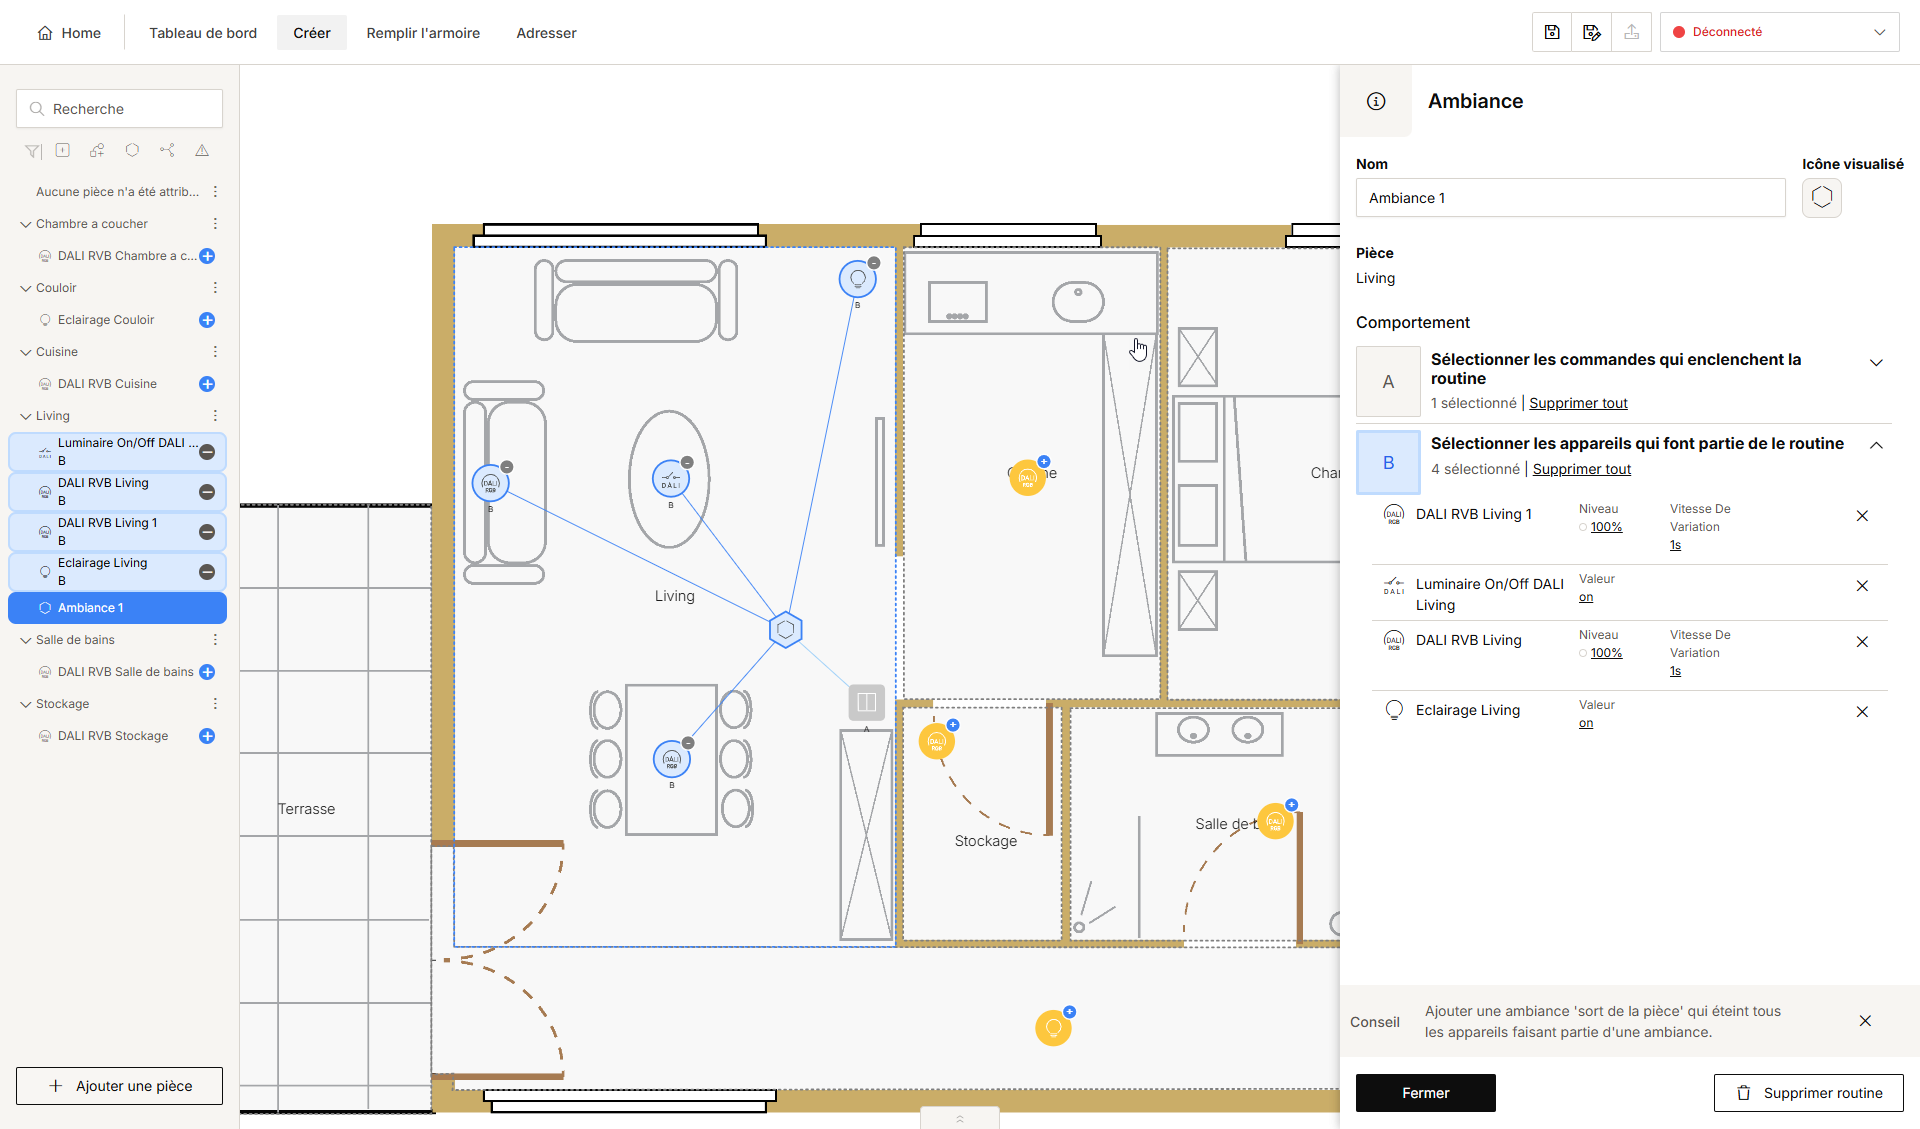1920x1129 pixels.
Task: Remove Eclairage Living from routine with X
Action: coord(1862,712)
